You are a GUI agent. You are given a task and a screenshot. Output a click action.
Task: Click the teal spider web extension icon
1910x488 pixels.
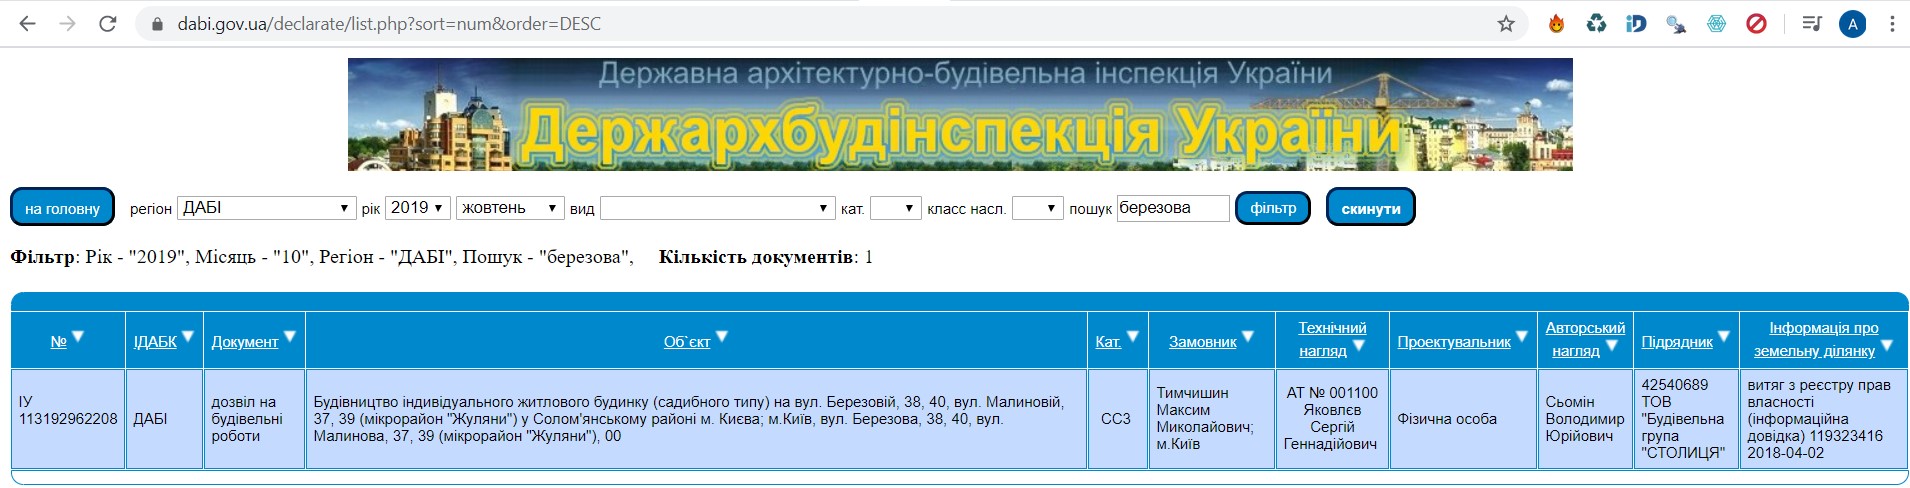point(1716,24)
